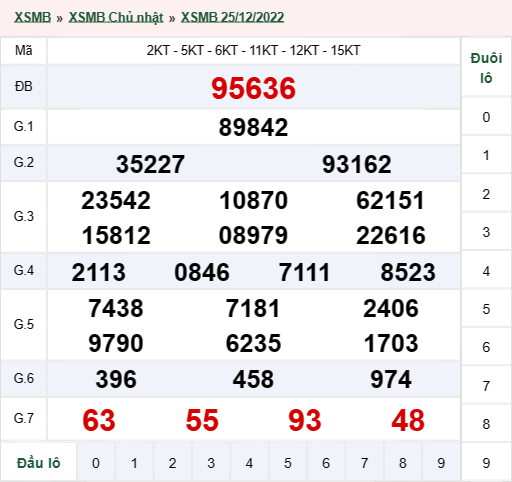The width and height of the screenshot is (512, 482).
Task: Click the special prize number 95636
Action: 253,88
